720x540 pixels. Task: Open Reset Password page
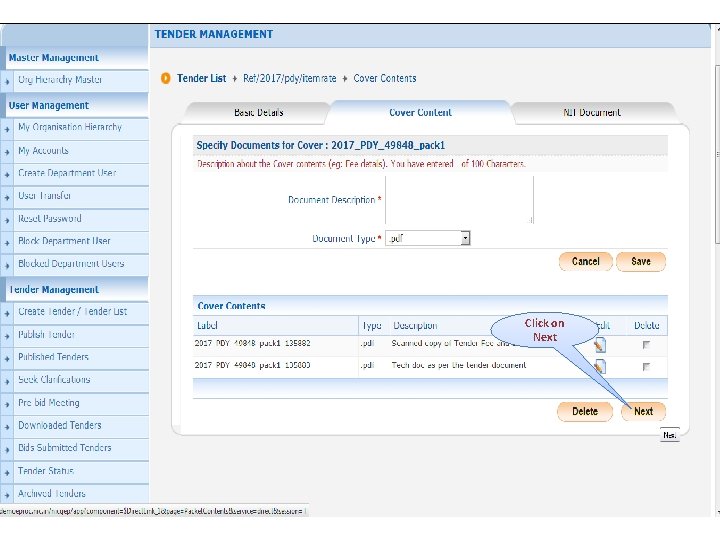(50, 219)
